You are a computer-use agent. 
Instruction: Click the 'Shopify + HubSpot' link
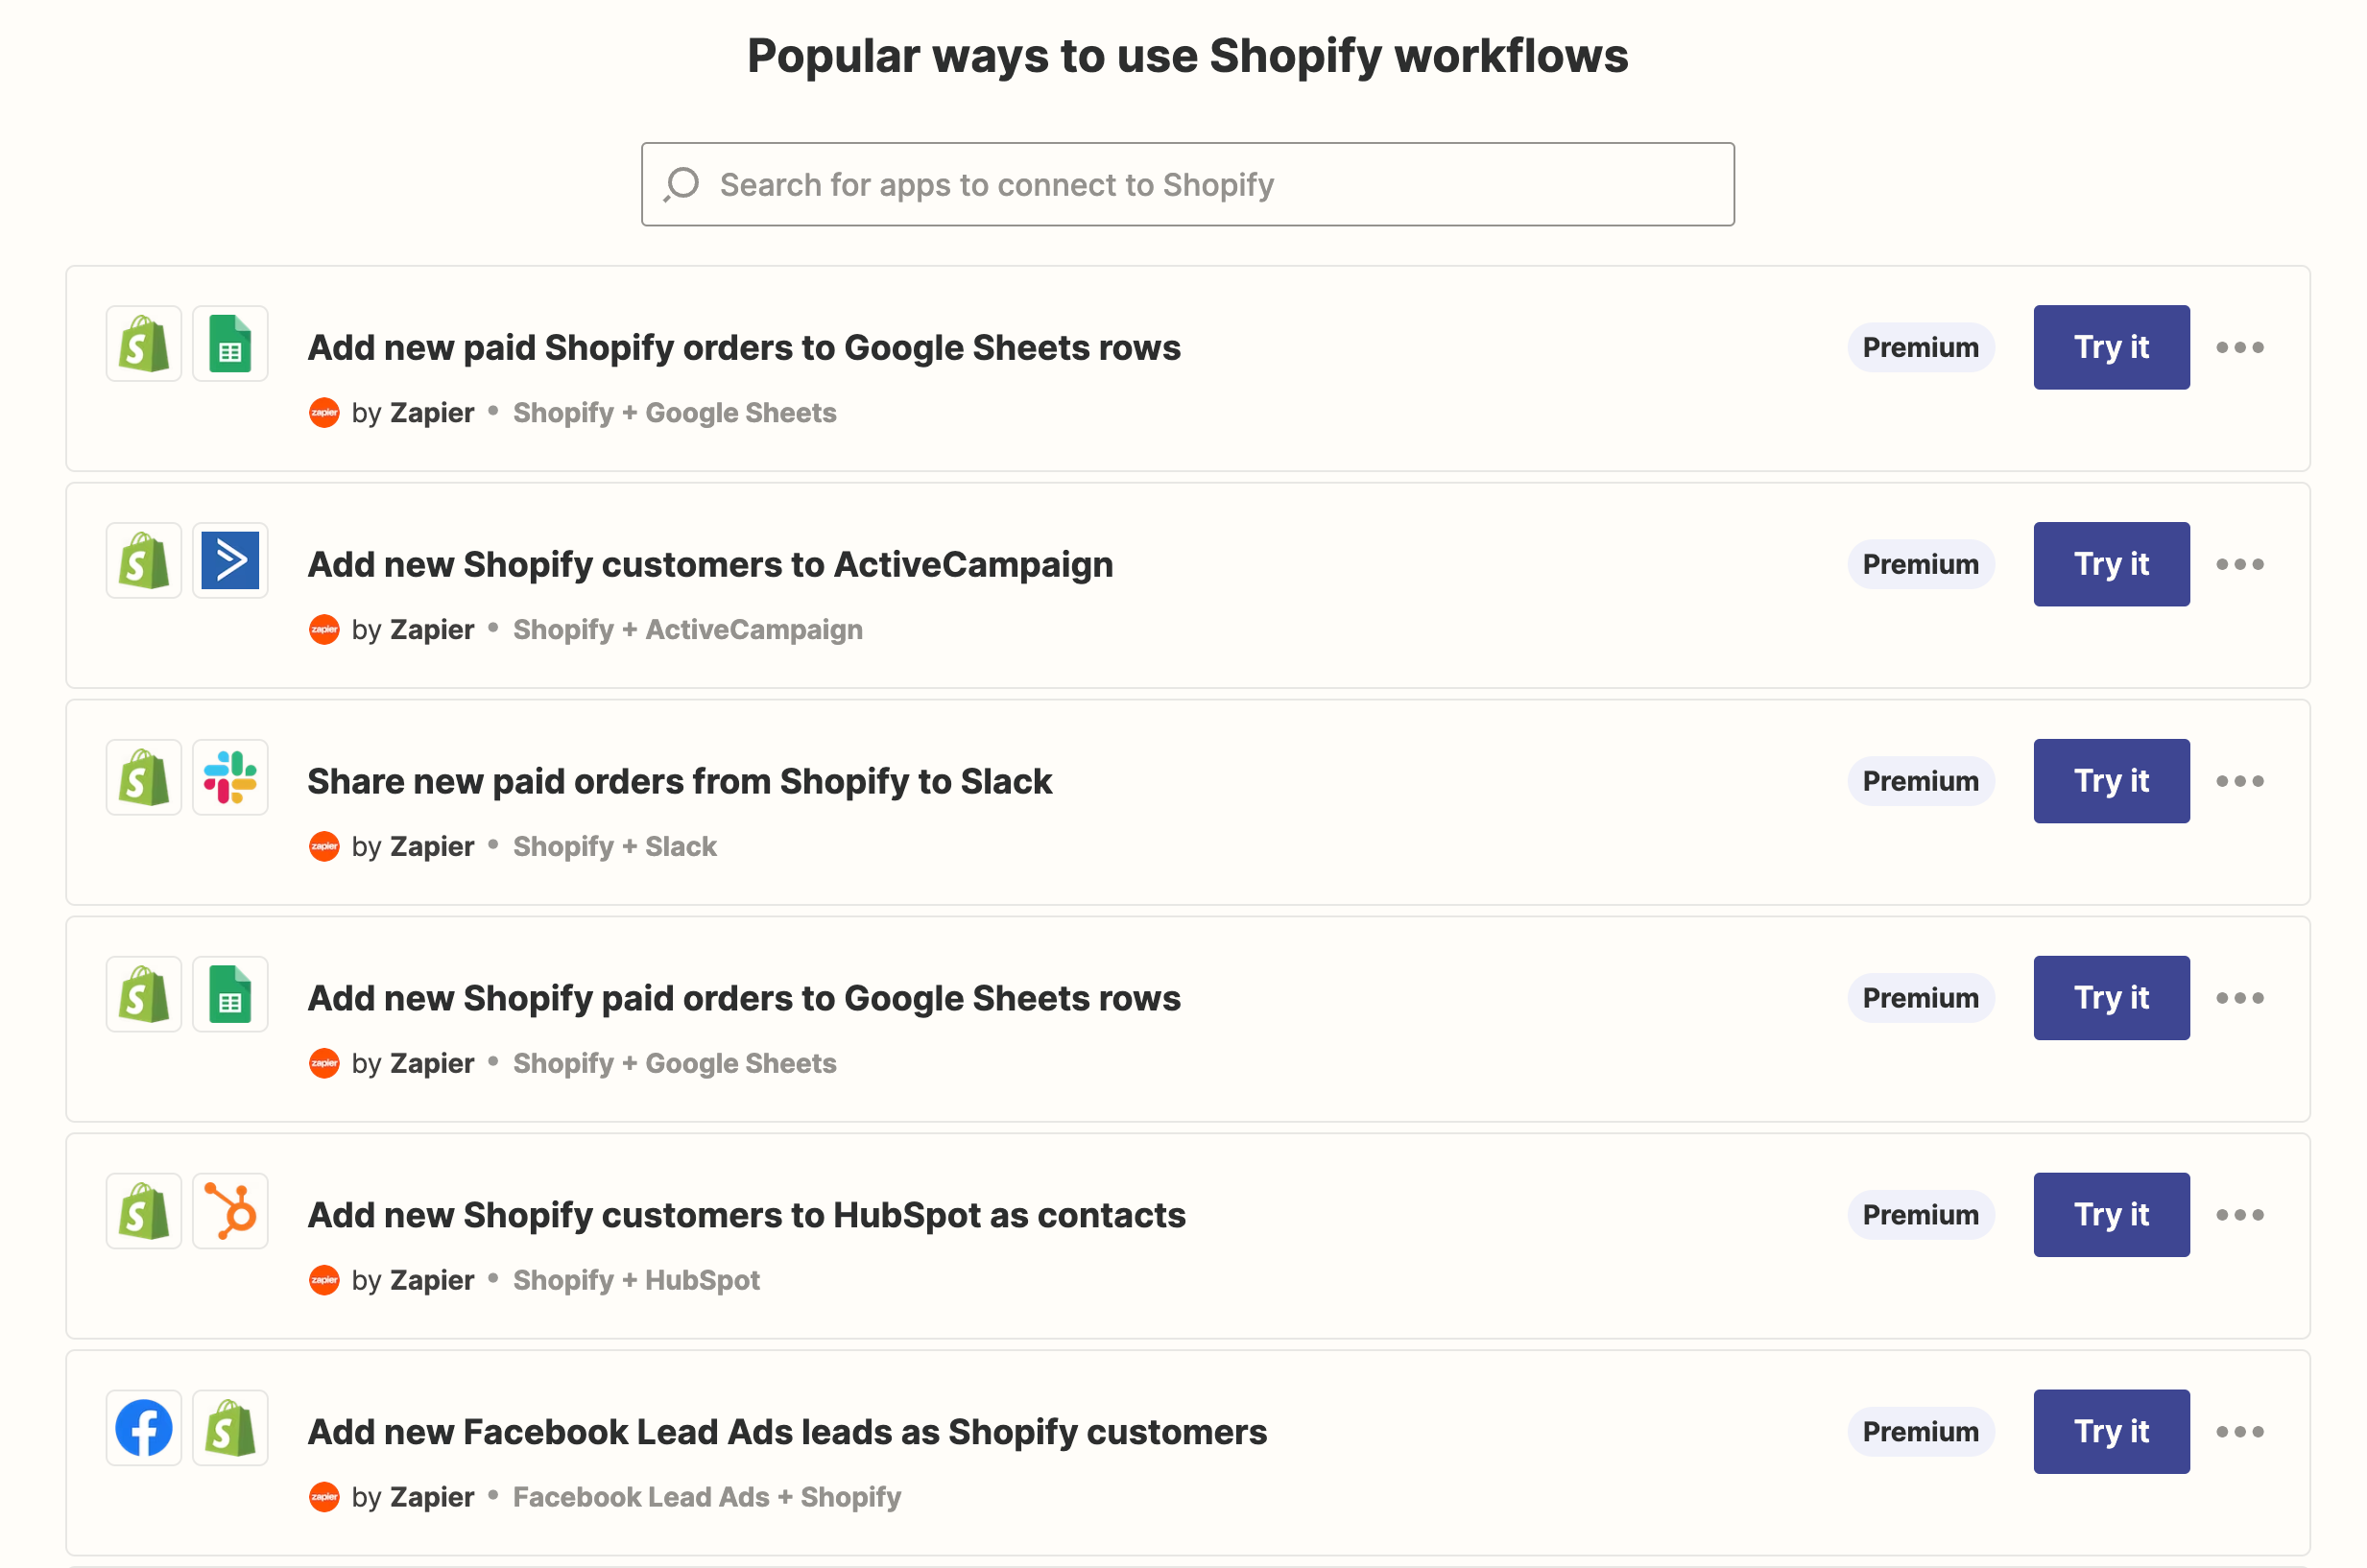pos(636,1281)
